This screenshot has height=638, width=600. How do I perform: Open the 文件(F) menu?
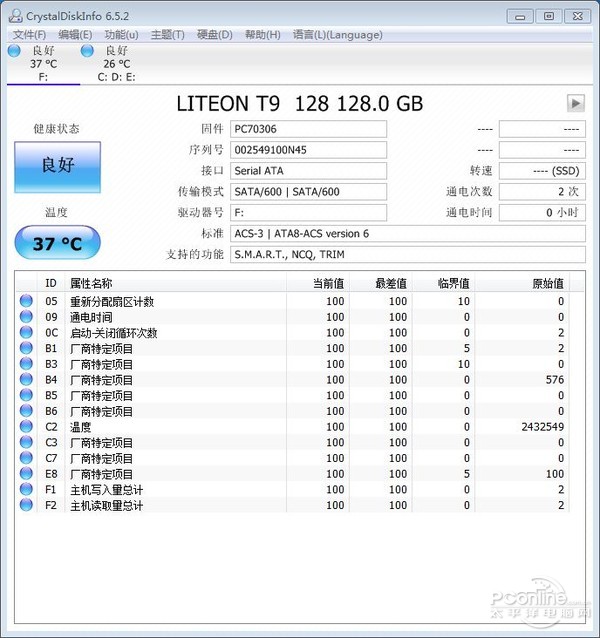29,35
